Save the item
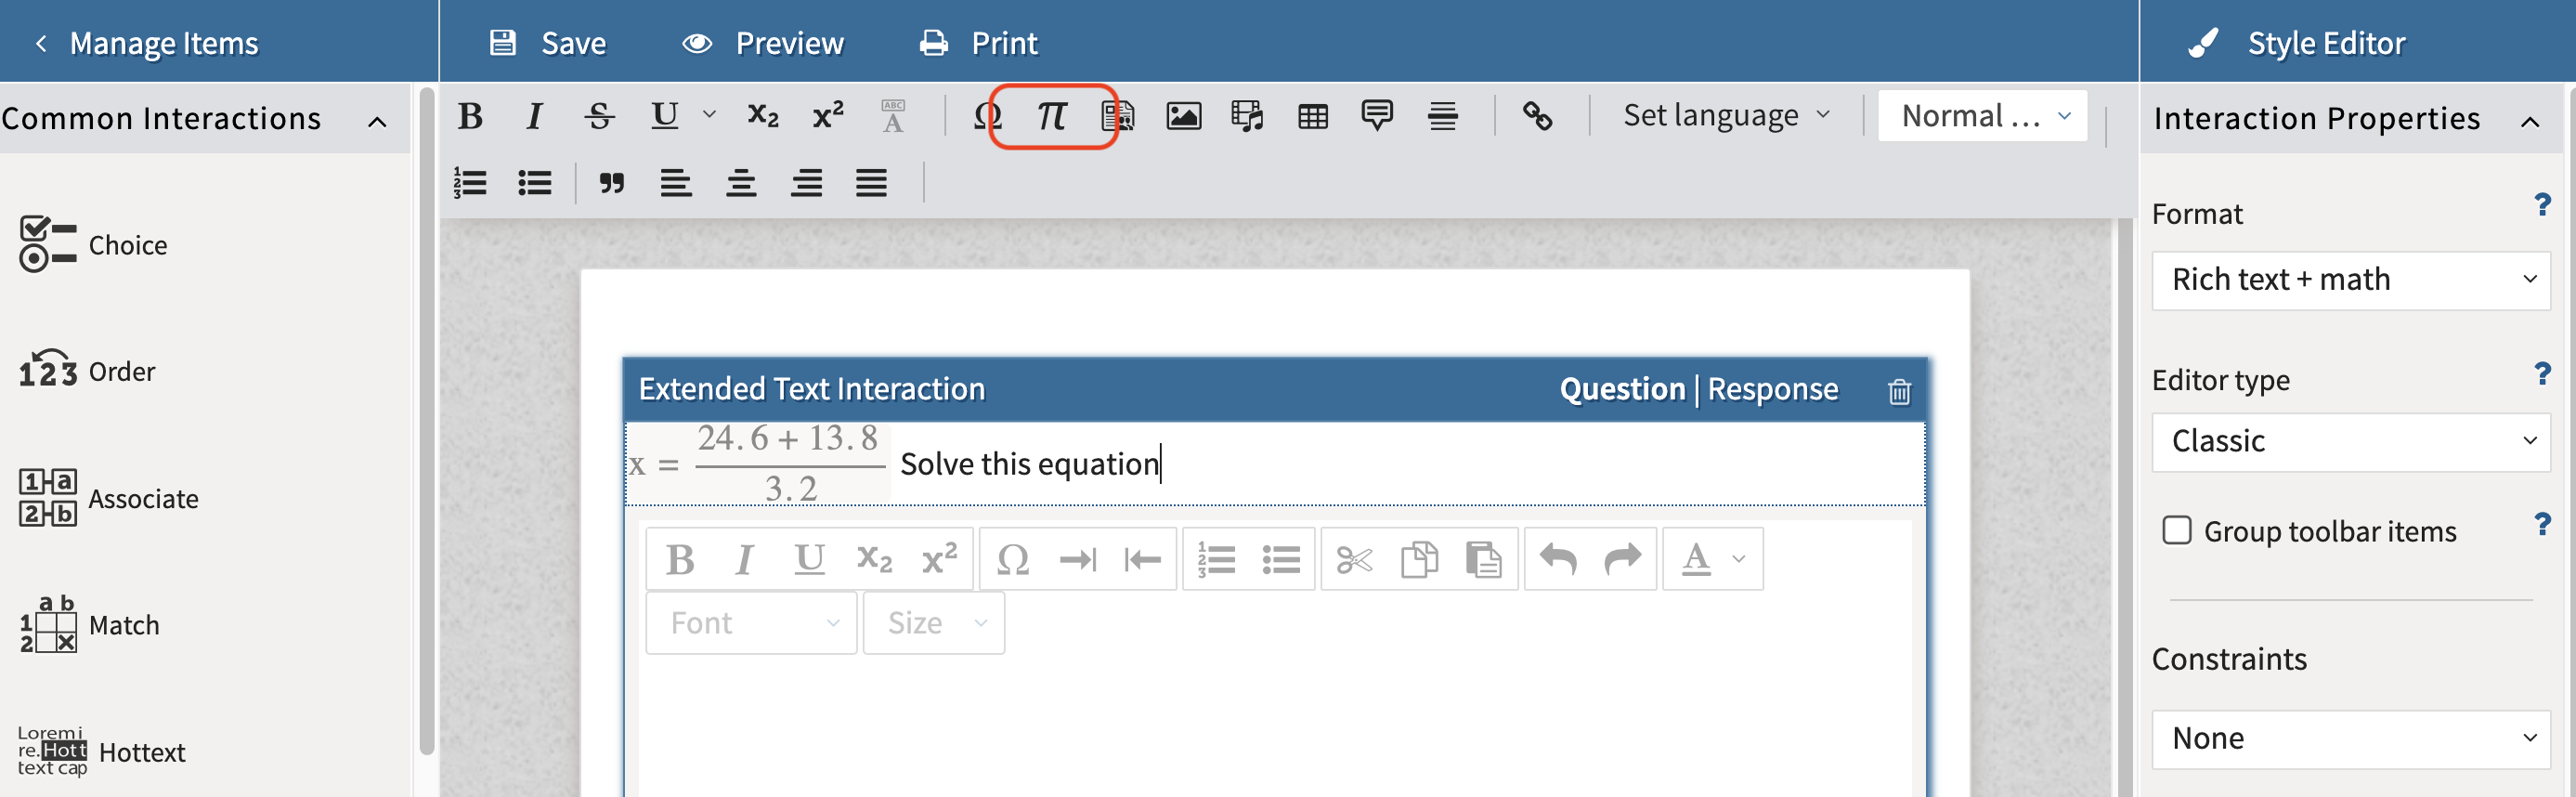 [x=547, y=43]
